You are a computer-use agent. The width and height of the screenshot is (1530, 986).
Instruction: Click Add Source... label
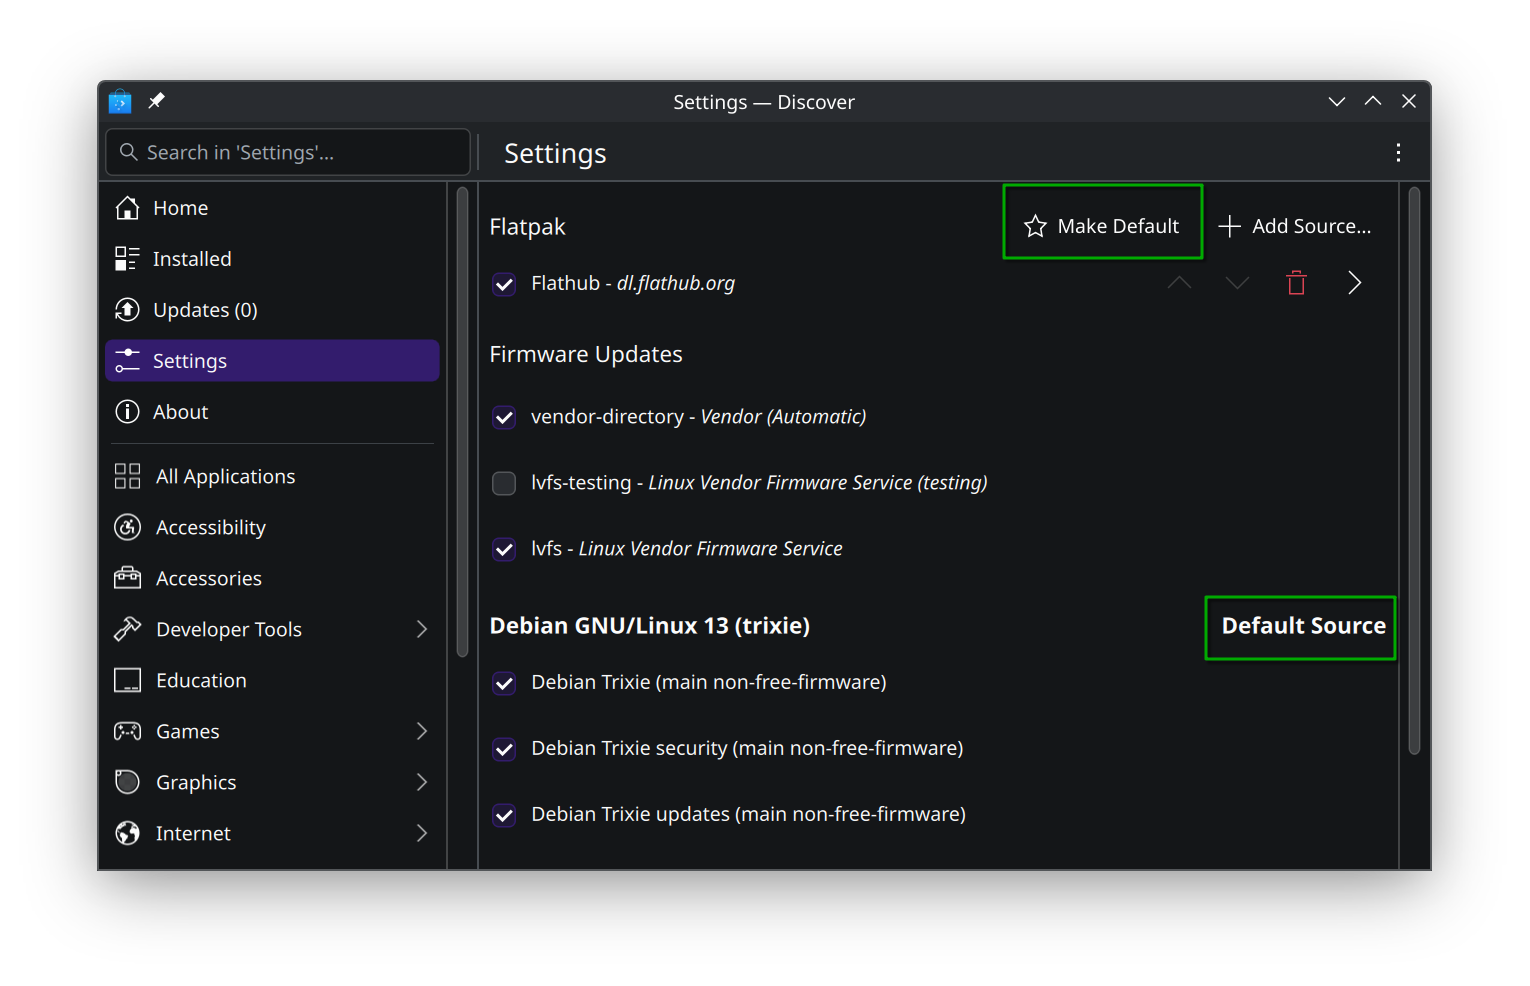[1311, 226]
